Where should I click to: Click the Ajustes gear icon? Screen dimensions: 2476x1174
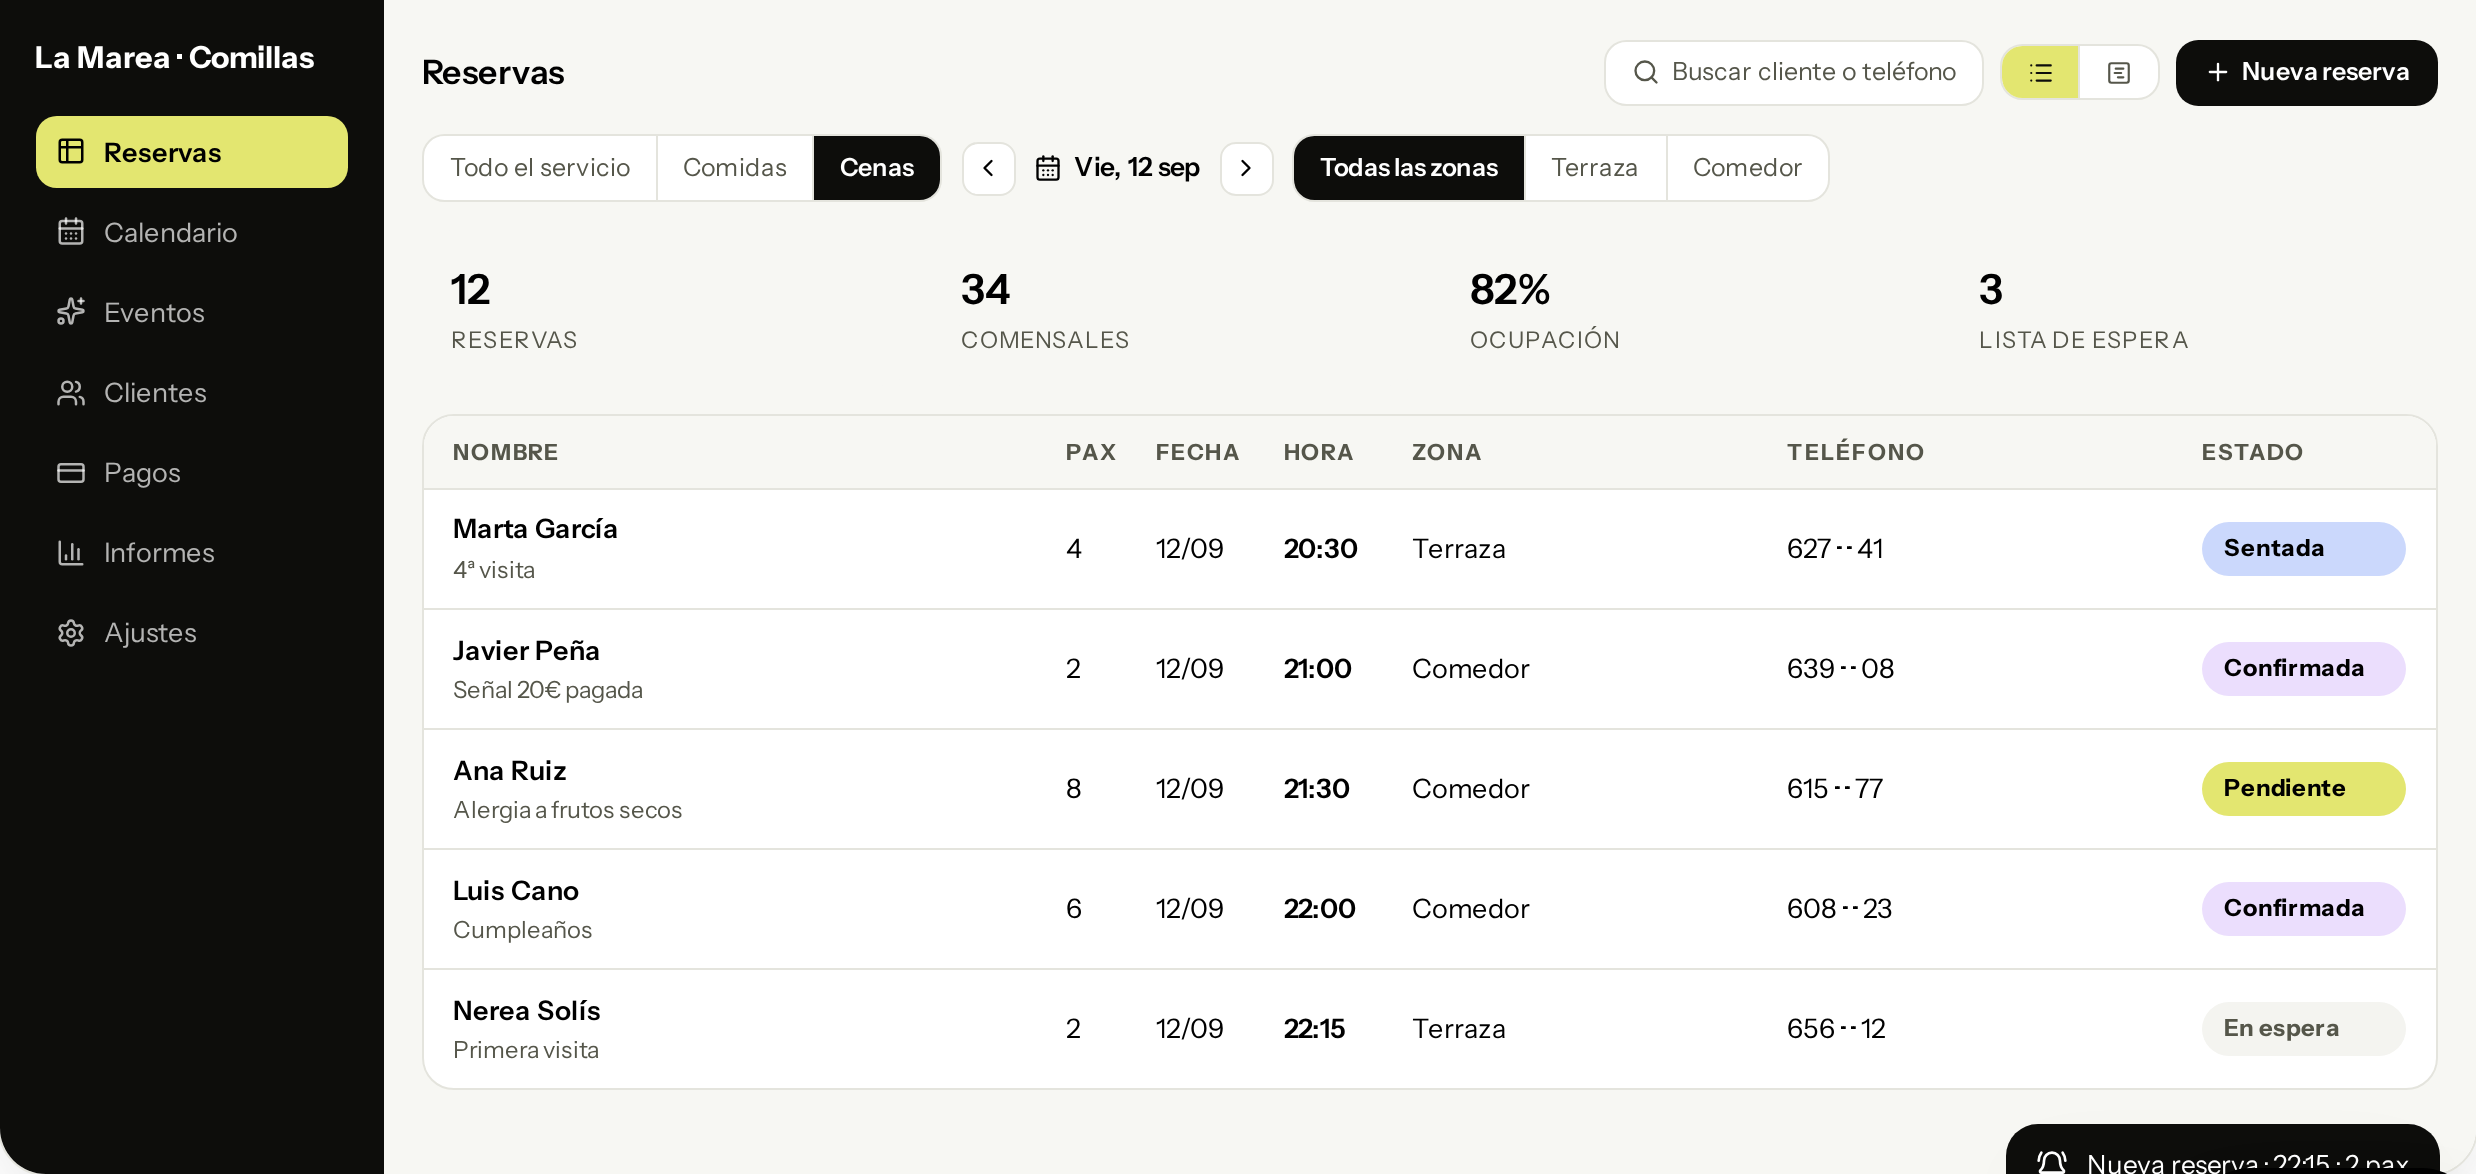coord(71,632)
